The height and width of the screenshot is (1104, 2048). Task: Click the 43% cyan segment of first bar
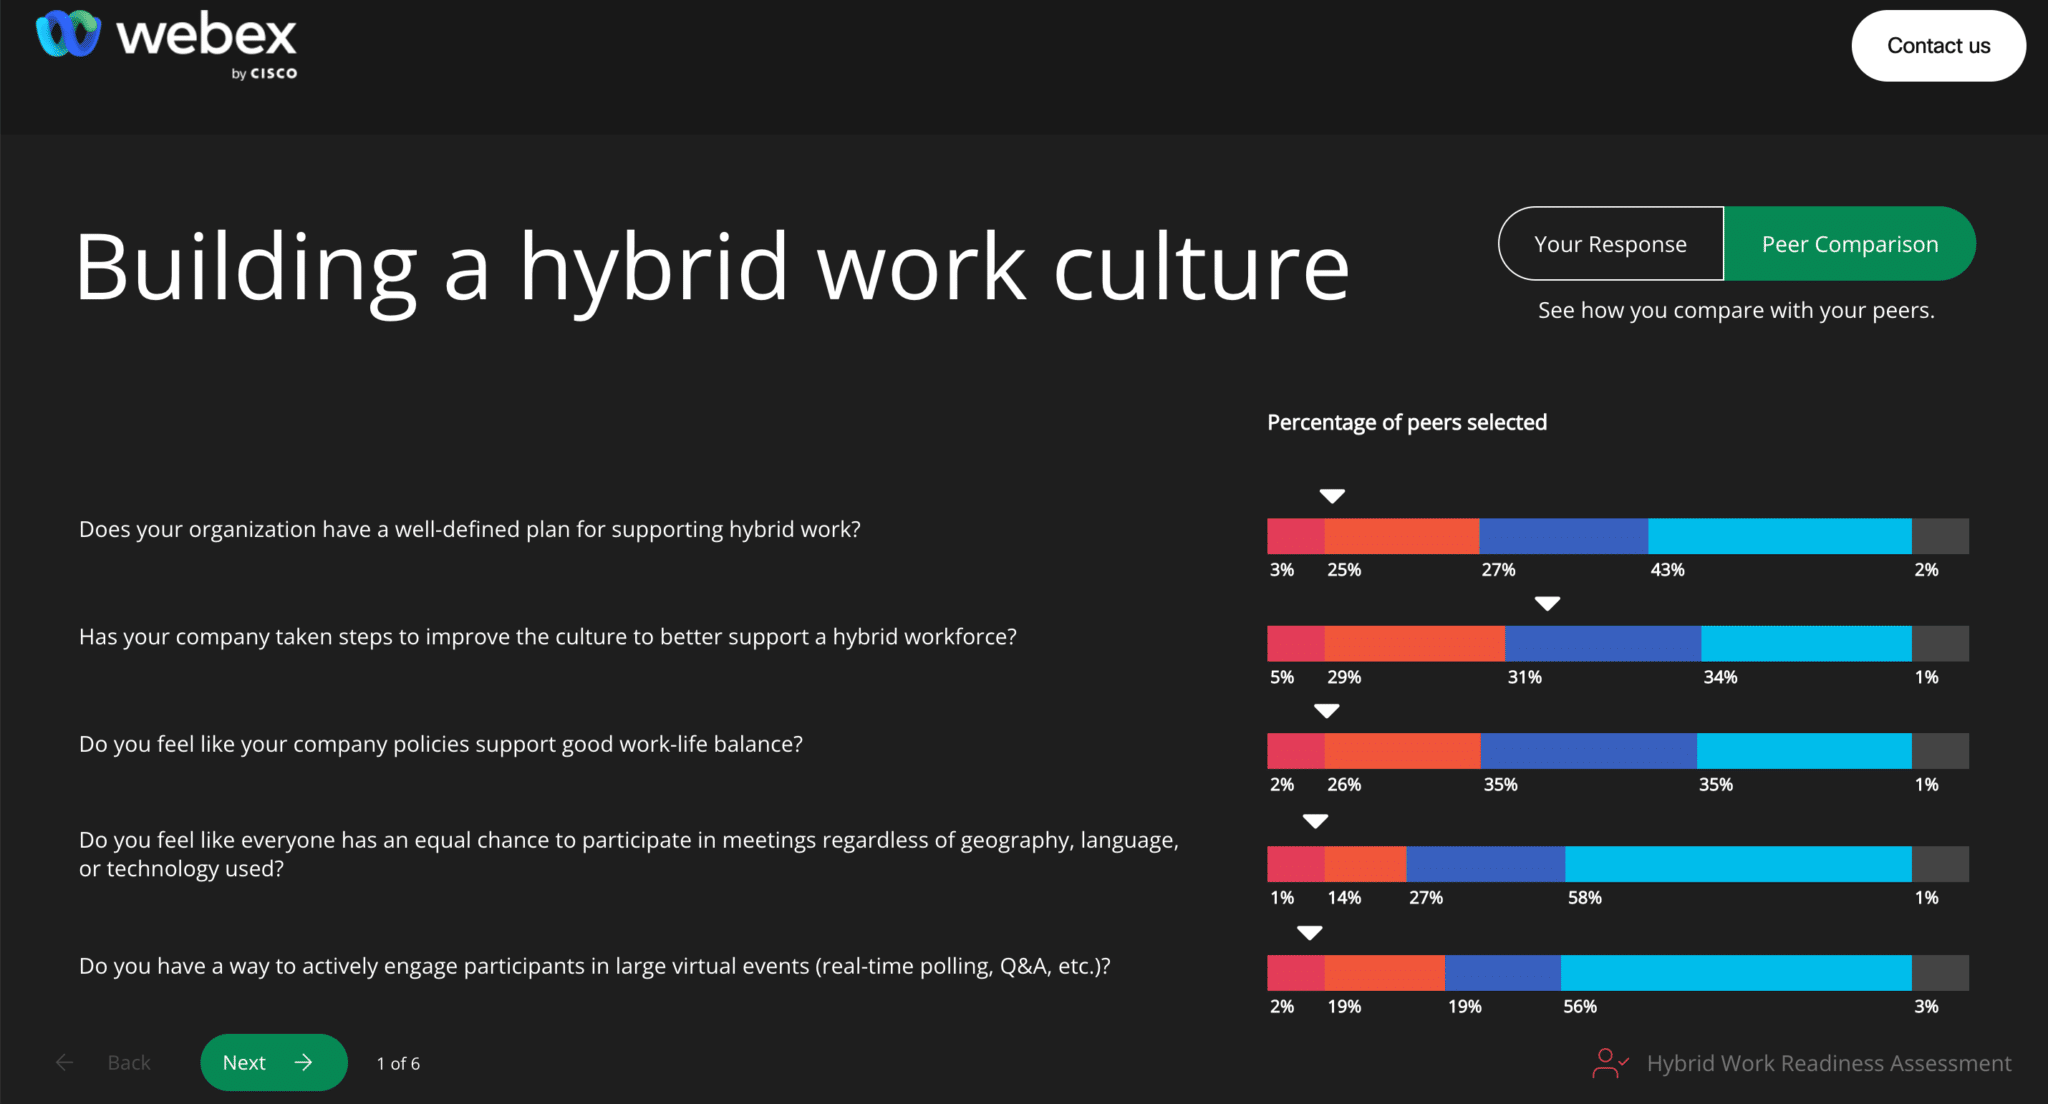pyautogui.click(x=1780, y=536)
